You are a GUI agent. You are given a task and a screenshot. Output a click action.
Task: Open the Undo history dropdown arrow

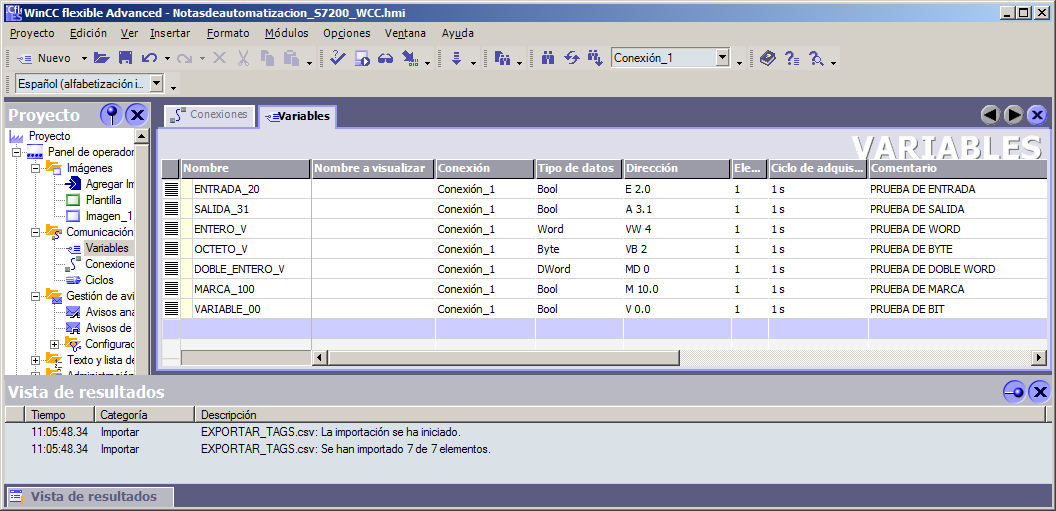pos(166,59)
